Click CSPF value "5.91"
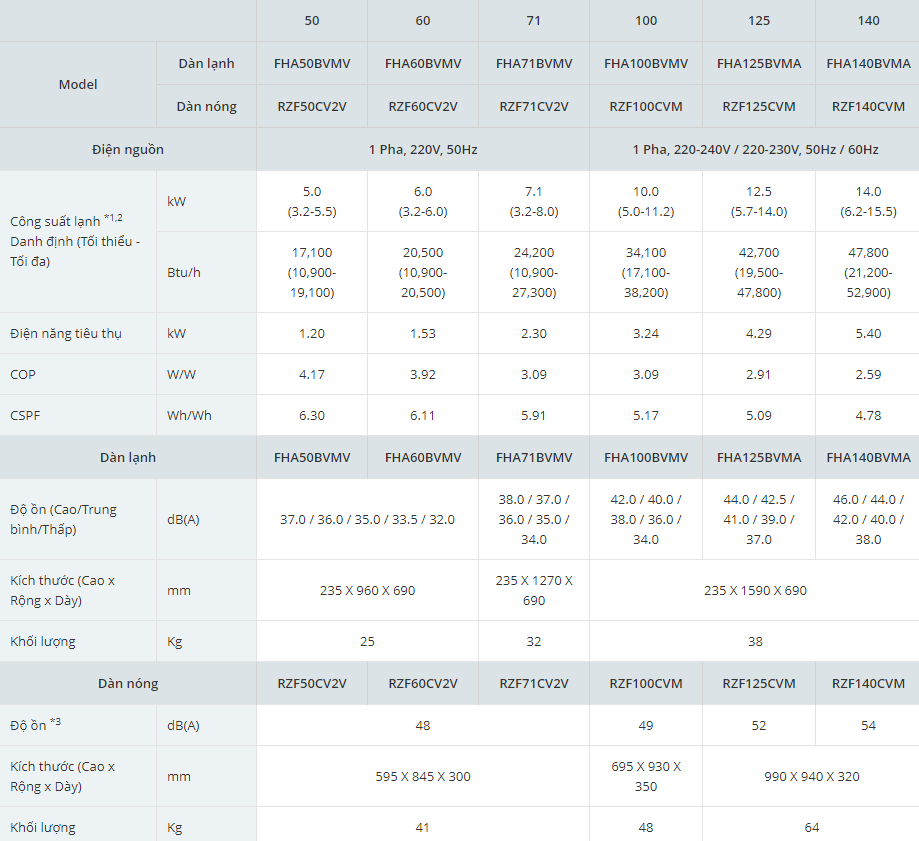Image resolution: width=919 pixels, height=841 pixels. coord(533,416)
